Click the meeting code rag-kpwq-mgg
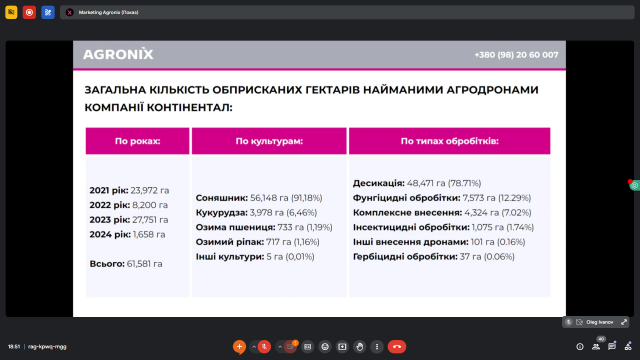Viewport: 640px width, 360px height. [47, 347]
